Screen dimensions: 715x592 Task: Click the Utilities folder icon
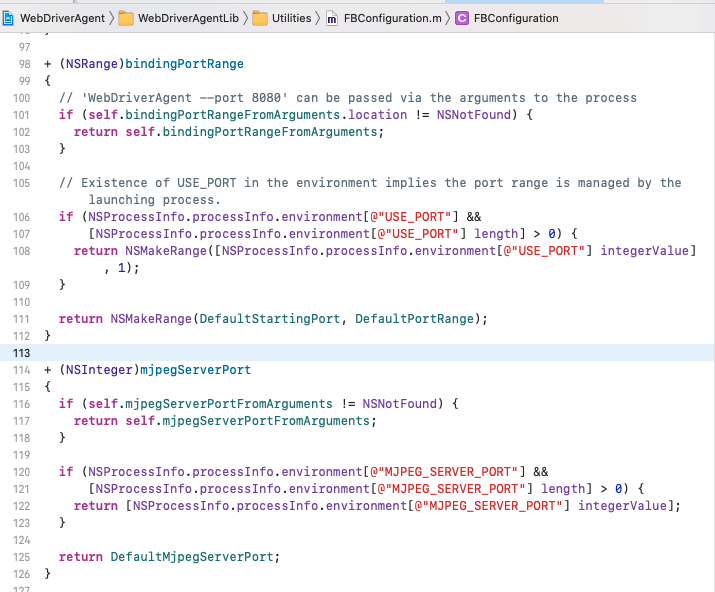point(259,18)
